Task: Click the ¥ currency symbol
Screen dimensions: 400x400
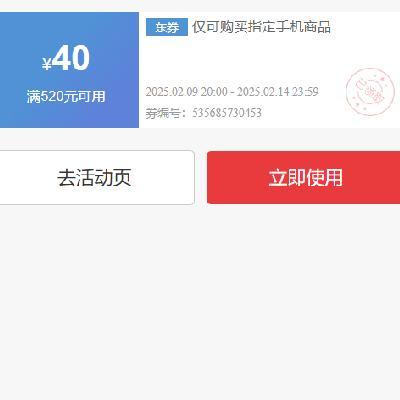Action: pos(47,64)
